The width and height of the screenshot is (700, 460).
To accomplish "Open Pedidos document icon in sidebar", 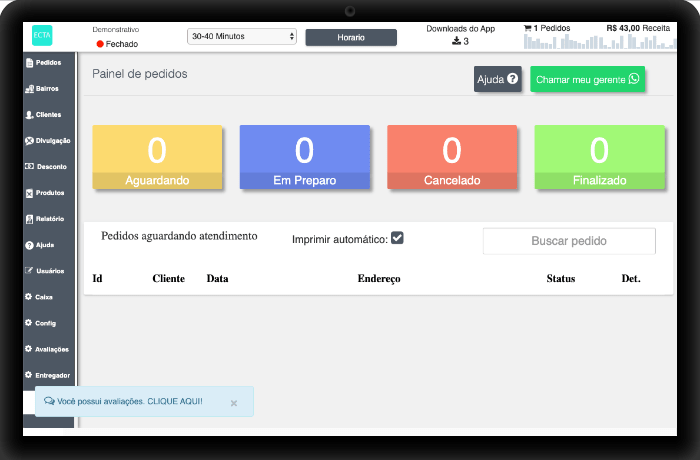I will [29, 63].
